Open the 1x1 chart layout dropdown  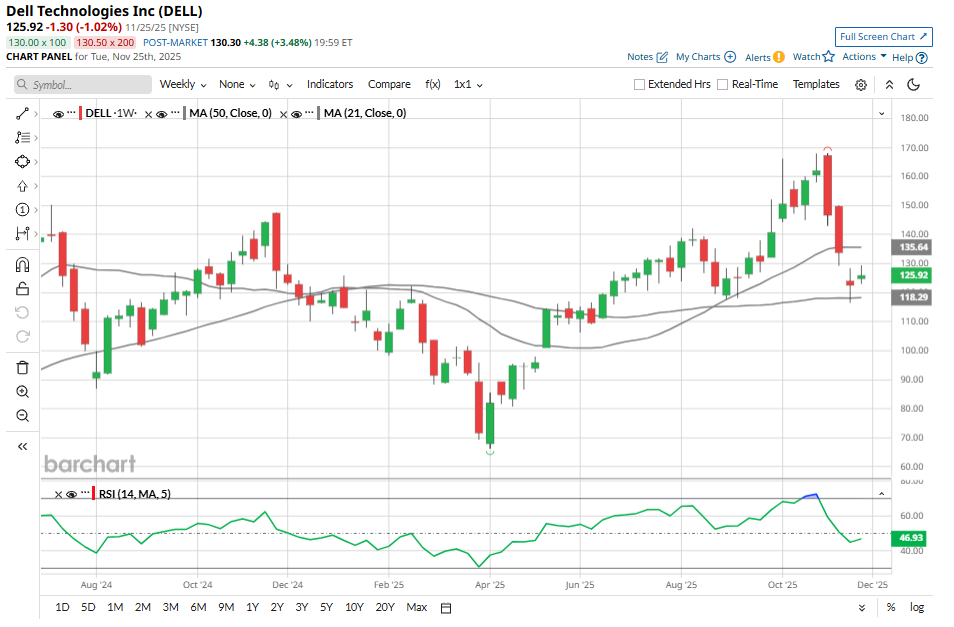point(468,85)
